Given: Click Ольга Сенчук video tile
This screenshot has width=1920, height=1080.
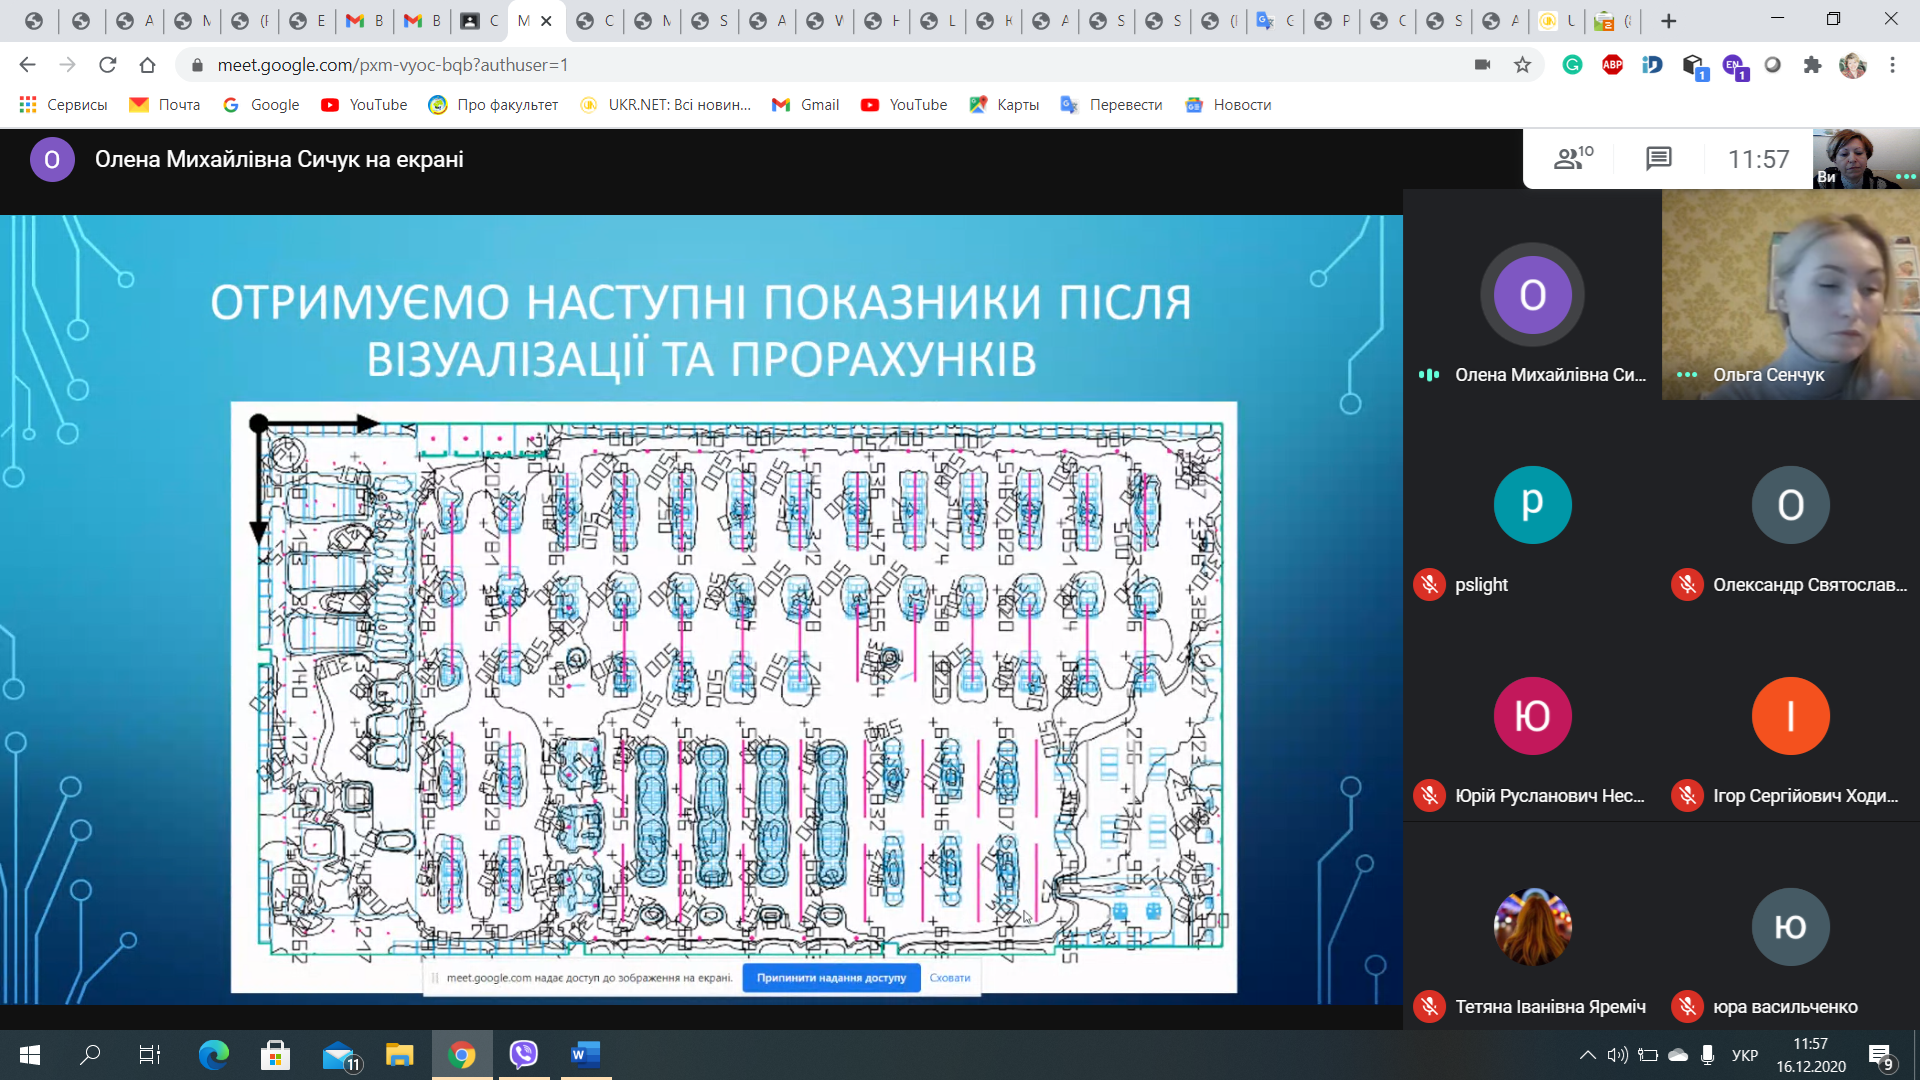Looking at the screenshot, I should (1790, 295).
